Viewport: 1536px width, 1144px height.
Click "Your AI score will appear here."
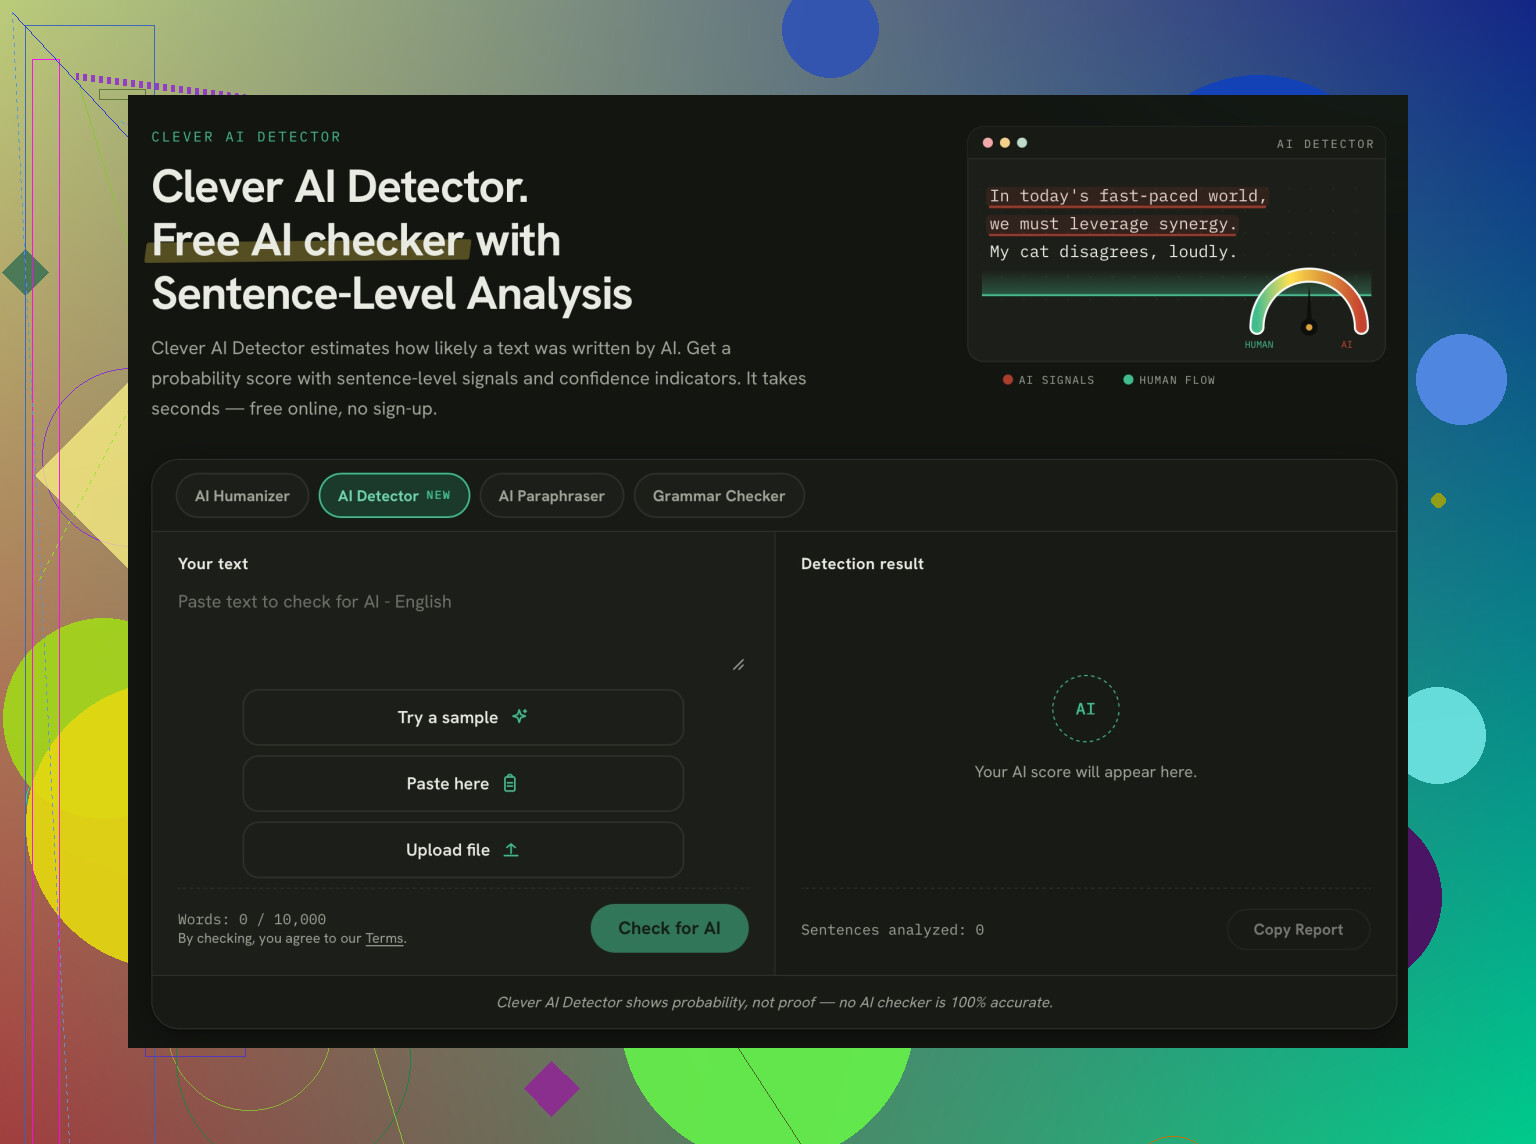(x=1085, y=772)
